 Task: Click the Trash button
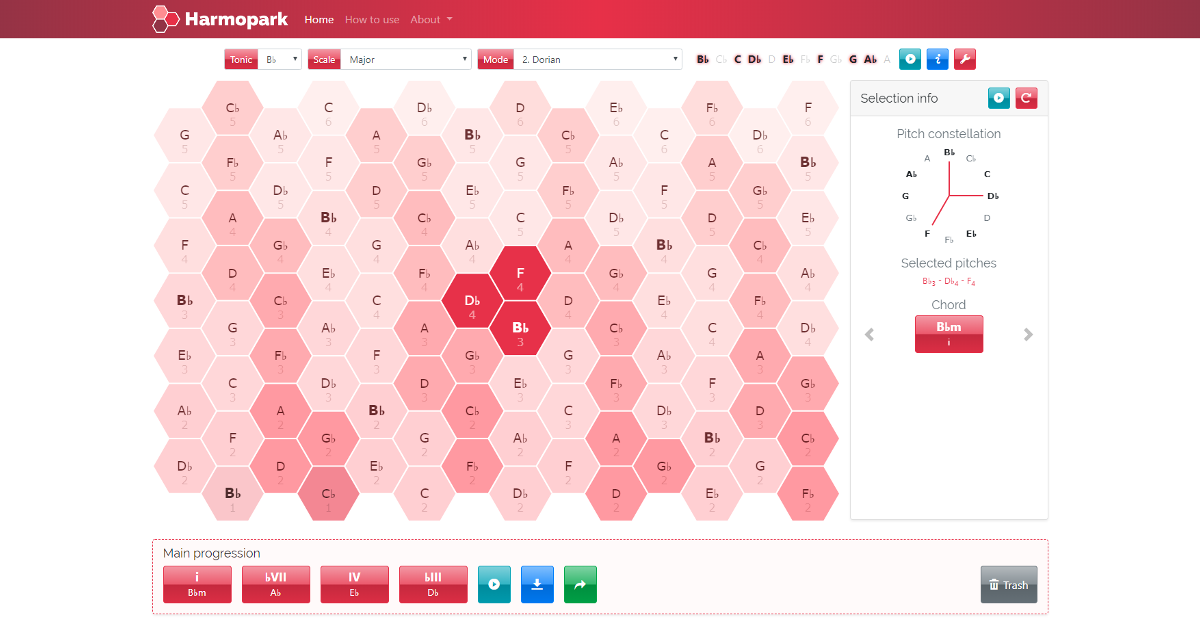1009,585
